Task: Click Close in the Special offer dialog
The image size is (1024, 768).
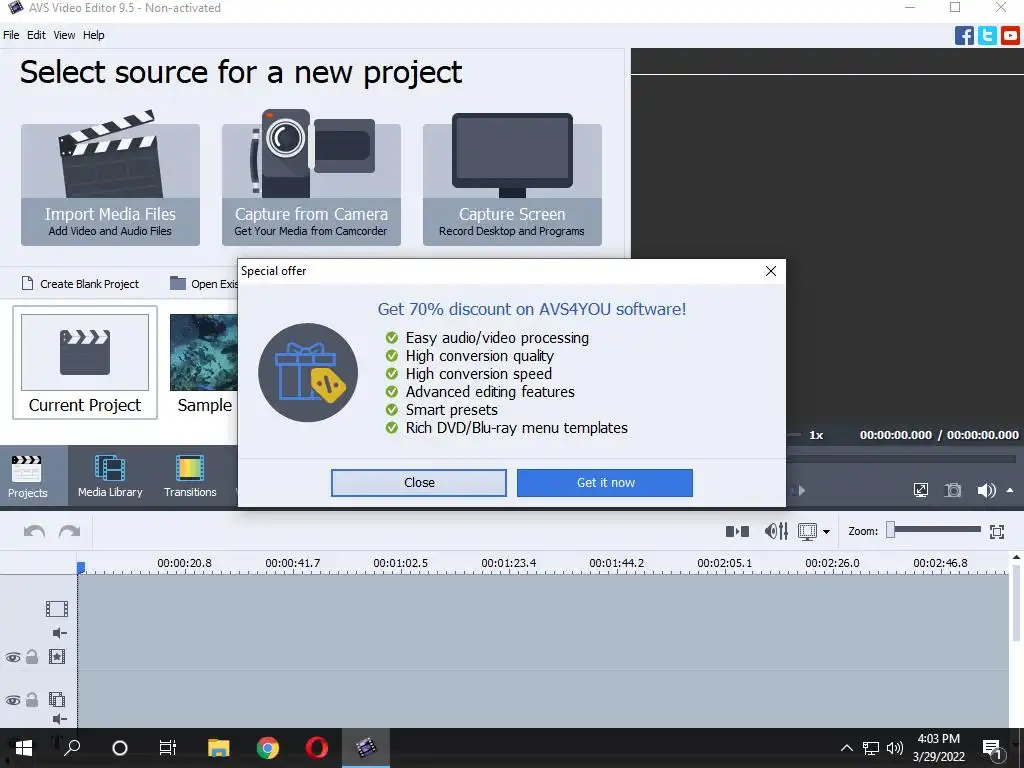Action: coord(419,483)
